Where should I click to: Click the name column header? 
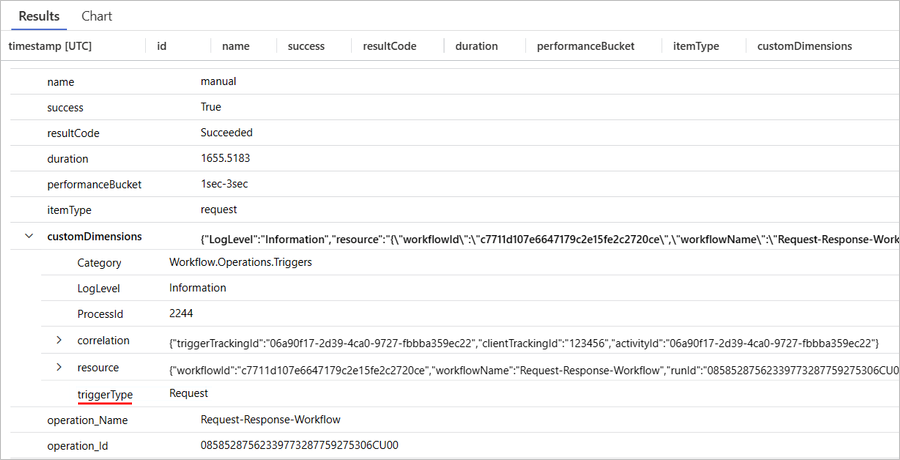tap(235, 46)
